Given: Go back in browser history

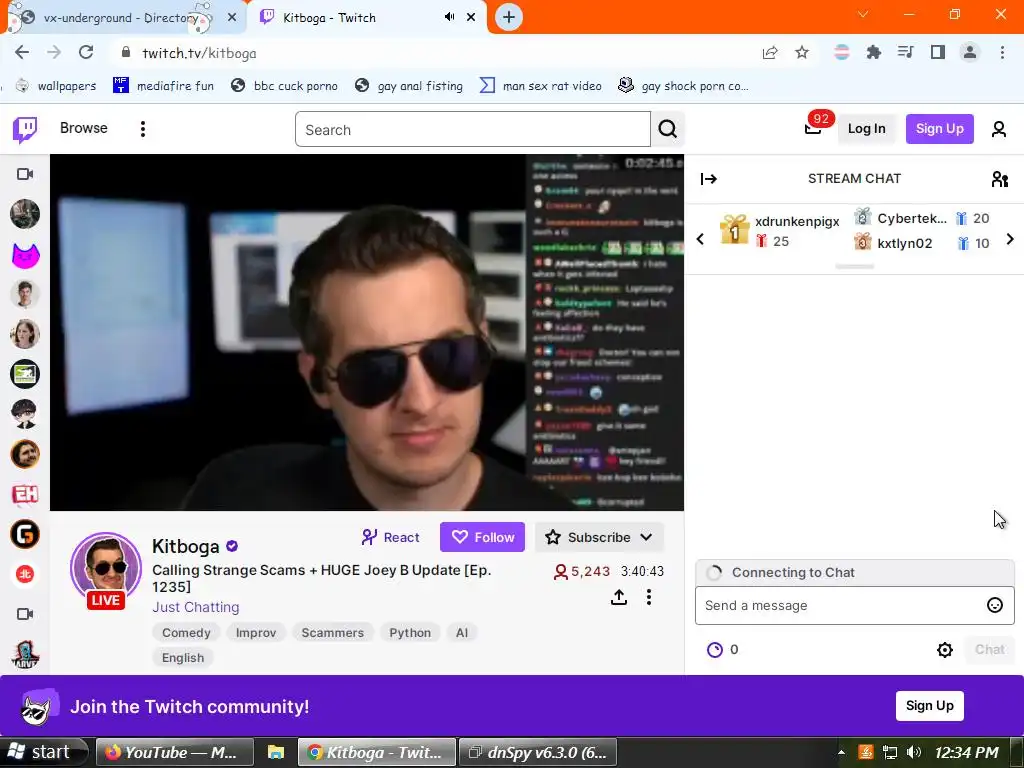Looking at the screenshot, I should pyautogui.click(x=22, y=53).
